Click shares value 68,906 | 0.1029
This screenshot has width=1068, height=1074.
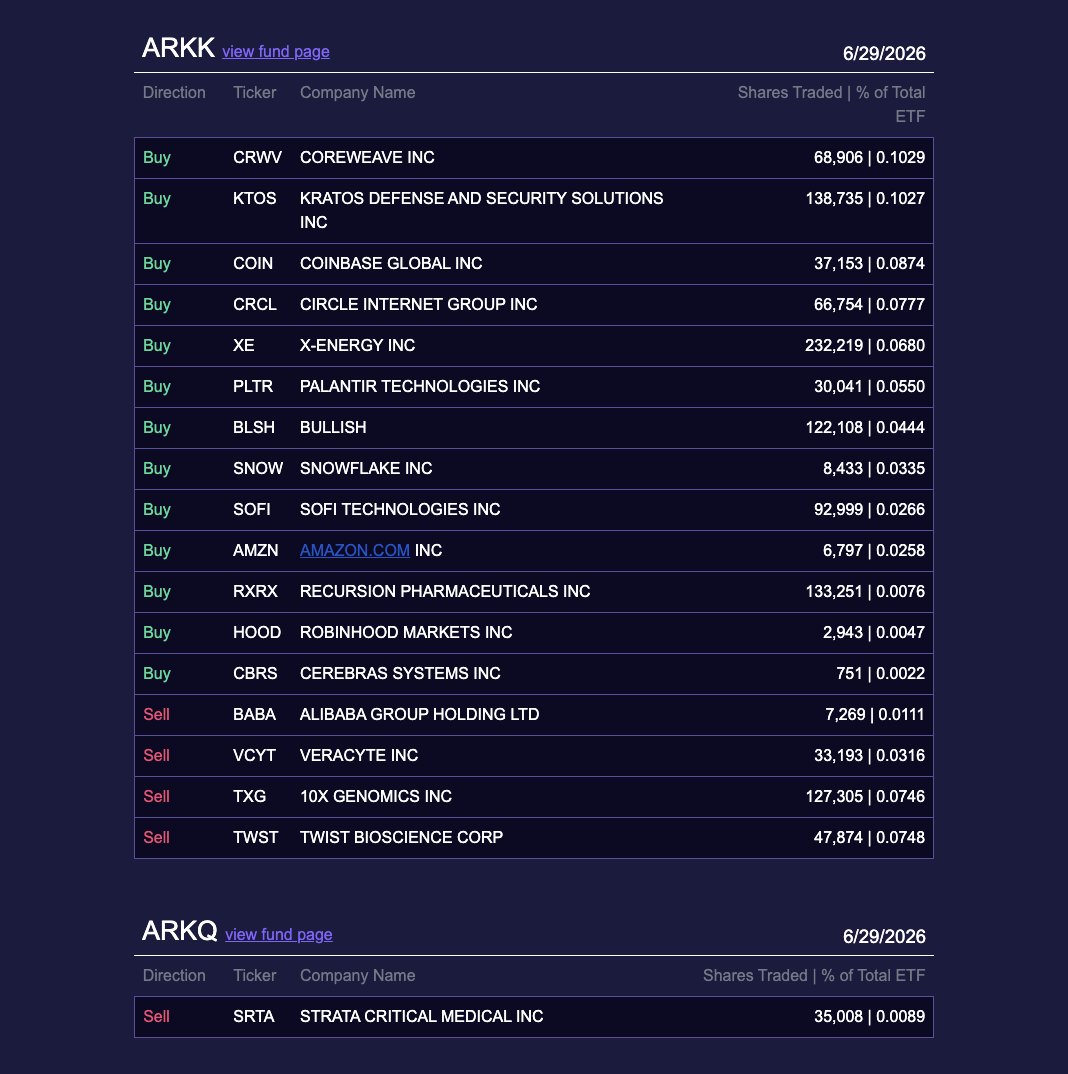[869, 158]
